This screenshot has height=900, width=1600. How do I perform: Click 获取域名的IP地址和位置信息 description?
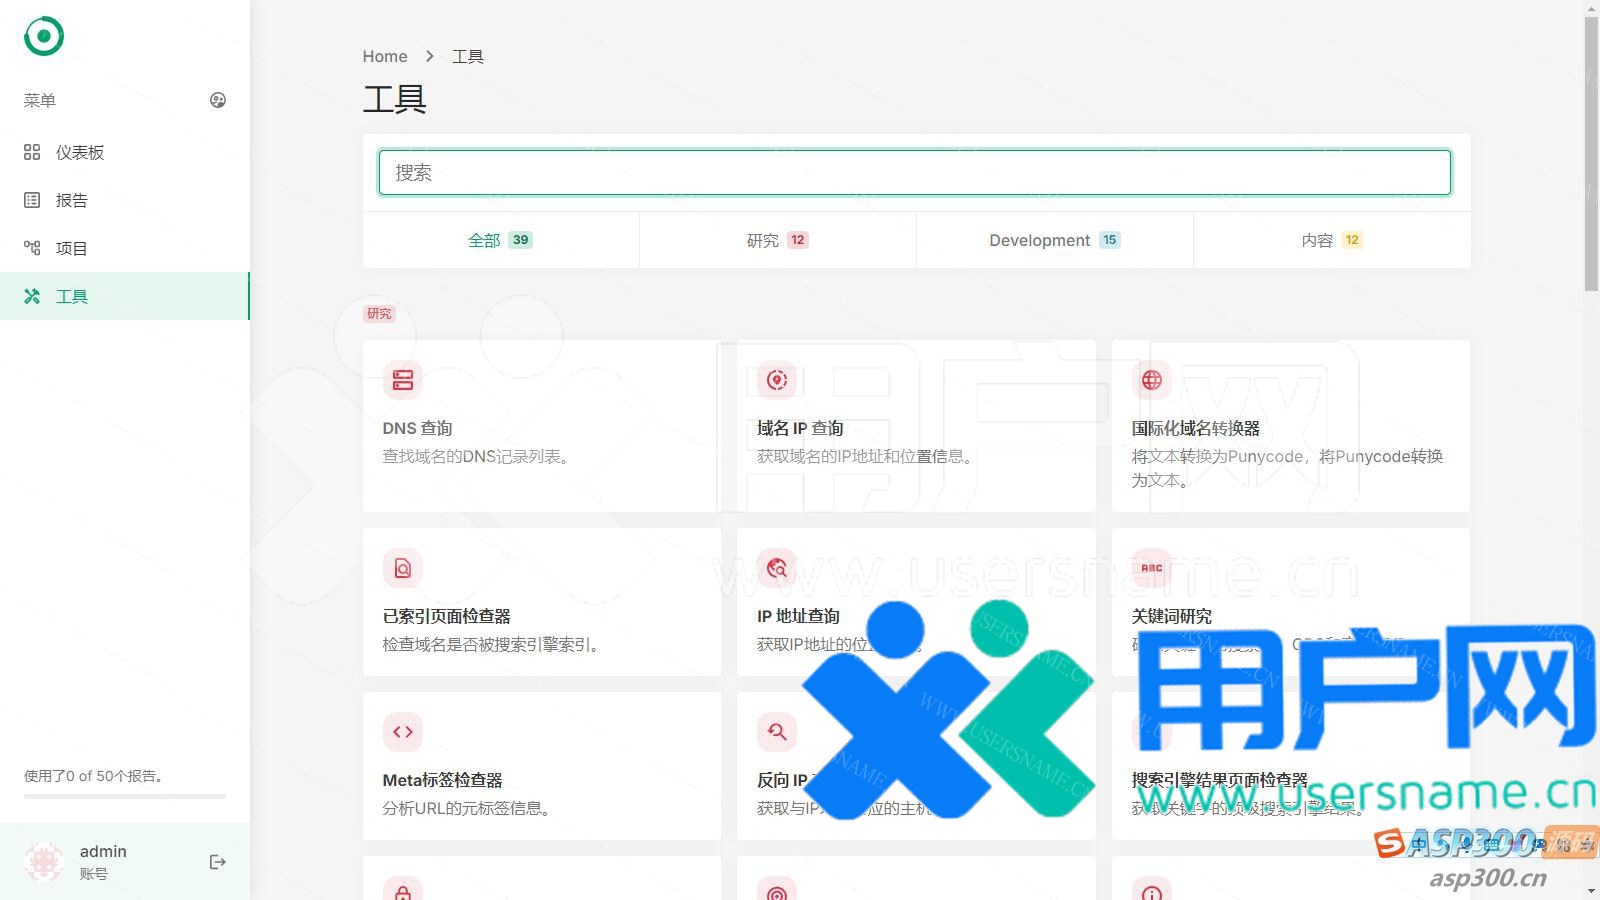pos(865,457)
